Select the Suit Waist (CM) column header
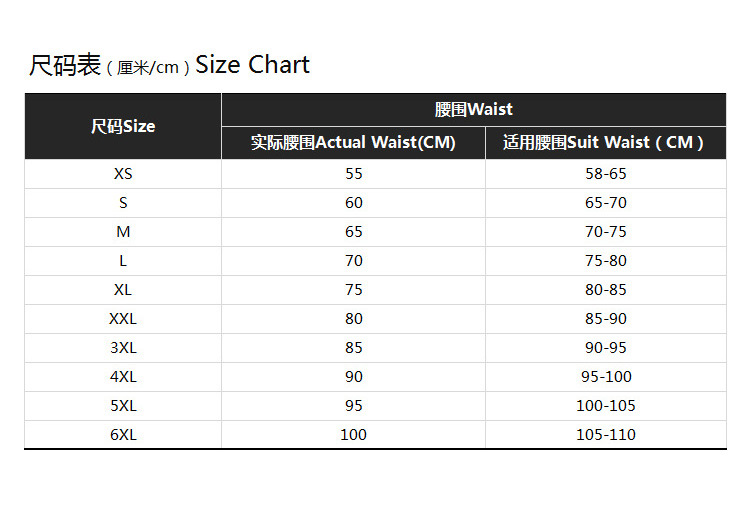 coord(606,143)
